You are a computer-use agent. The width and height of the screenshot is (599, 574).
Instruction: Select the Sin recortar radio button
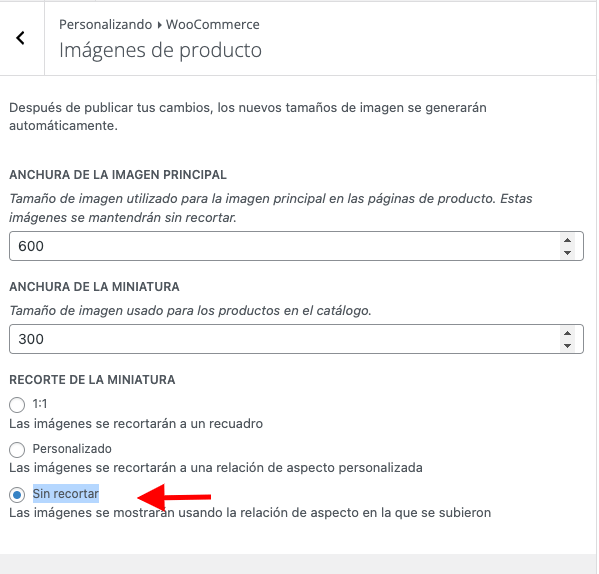[x=17, y=495]
